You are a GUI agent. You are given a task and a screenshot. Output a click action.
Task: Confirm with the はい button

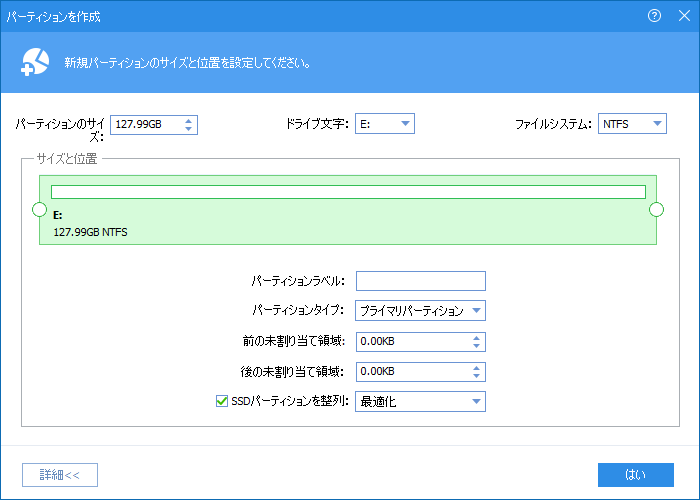pos(636,475)
